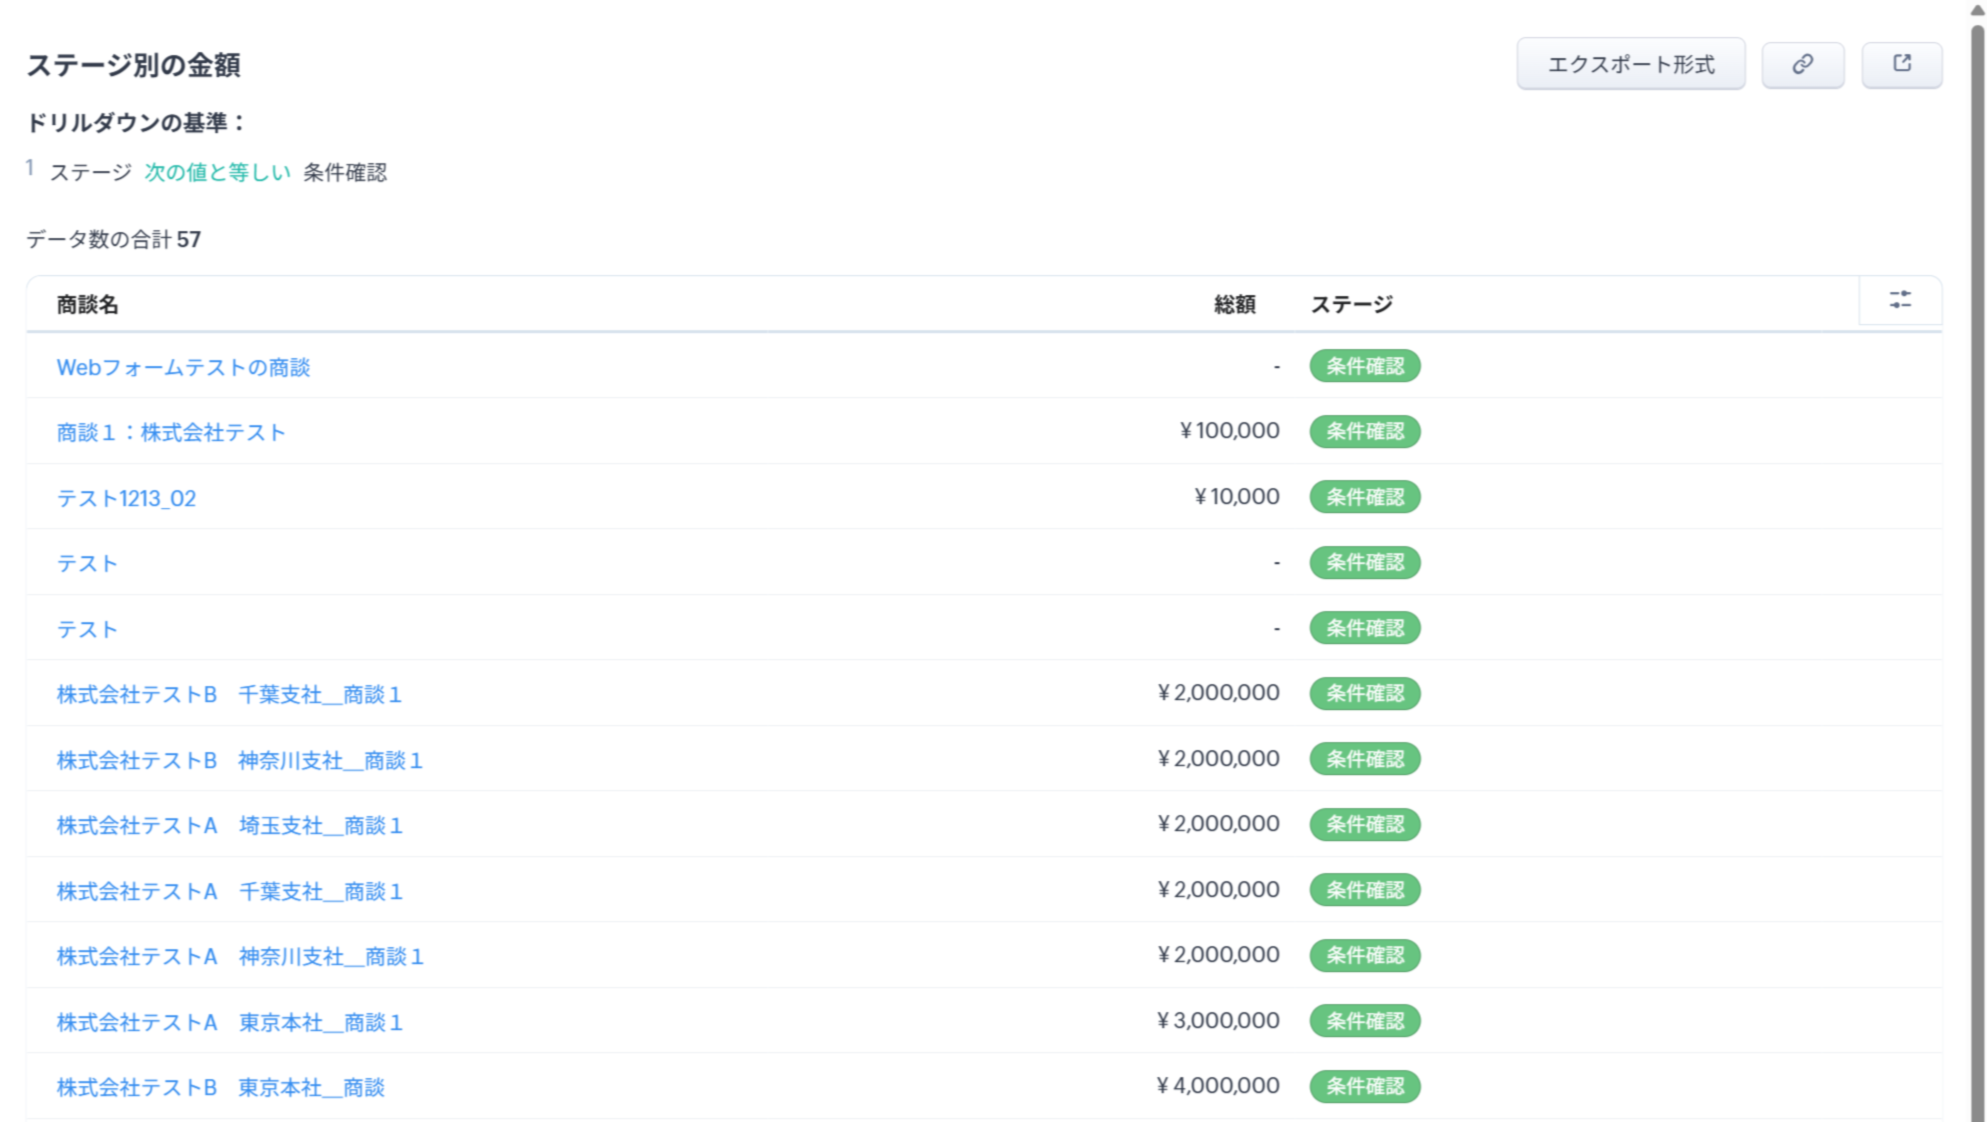Click the エクスポート形式 button
Screen dimensions: 1987x1122
tap(1630, 64)
